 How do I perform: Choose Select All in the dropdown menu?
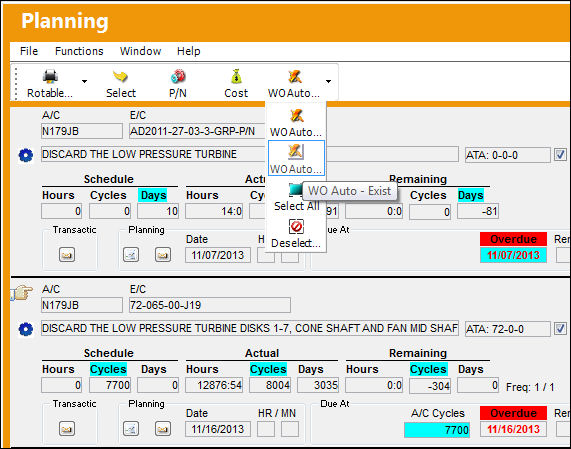296,198
